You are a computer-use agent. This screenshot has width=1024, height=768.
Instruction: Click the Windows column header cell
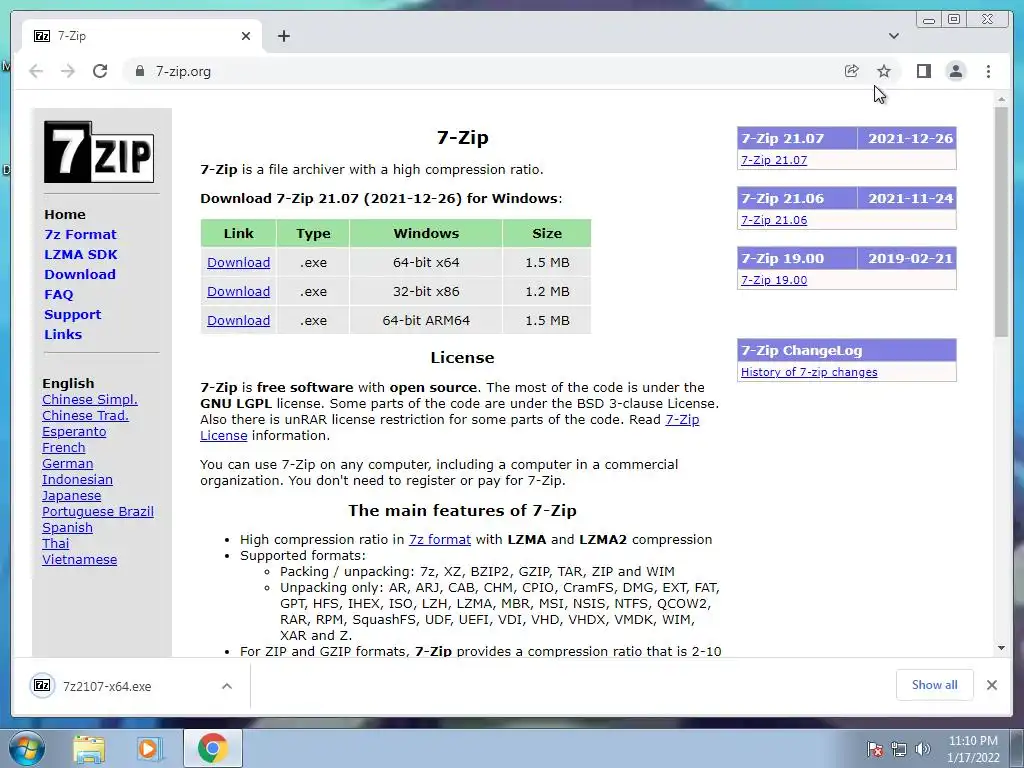[x=426, y=233]
